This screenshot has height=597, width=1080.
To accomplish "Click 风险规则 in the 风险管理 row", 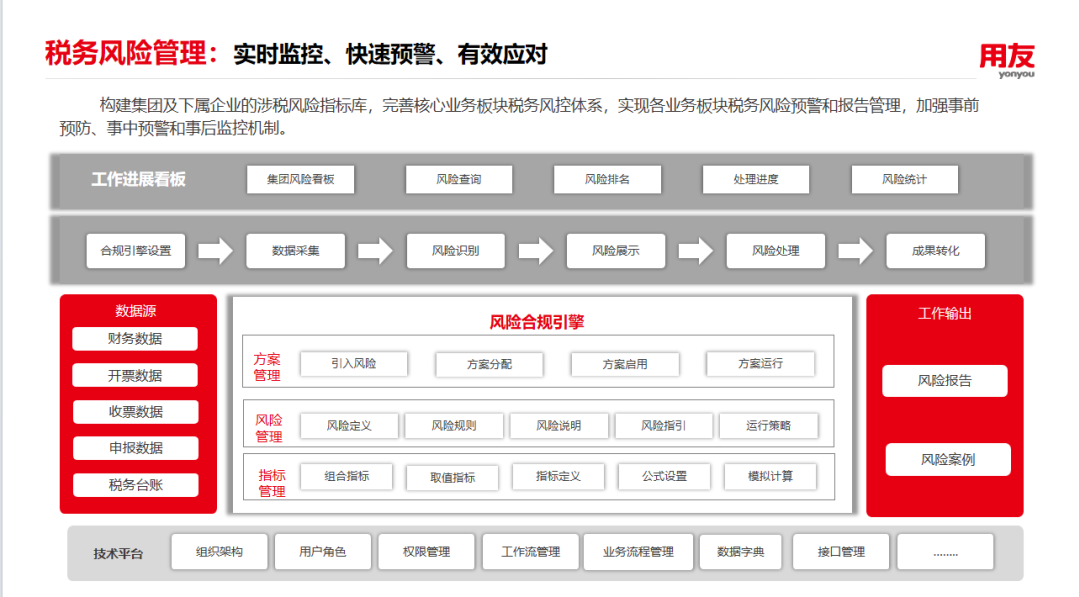I will [x=454, y=426].
